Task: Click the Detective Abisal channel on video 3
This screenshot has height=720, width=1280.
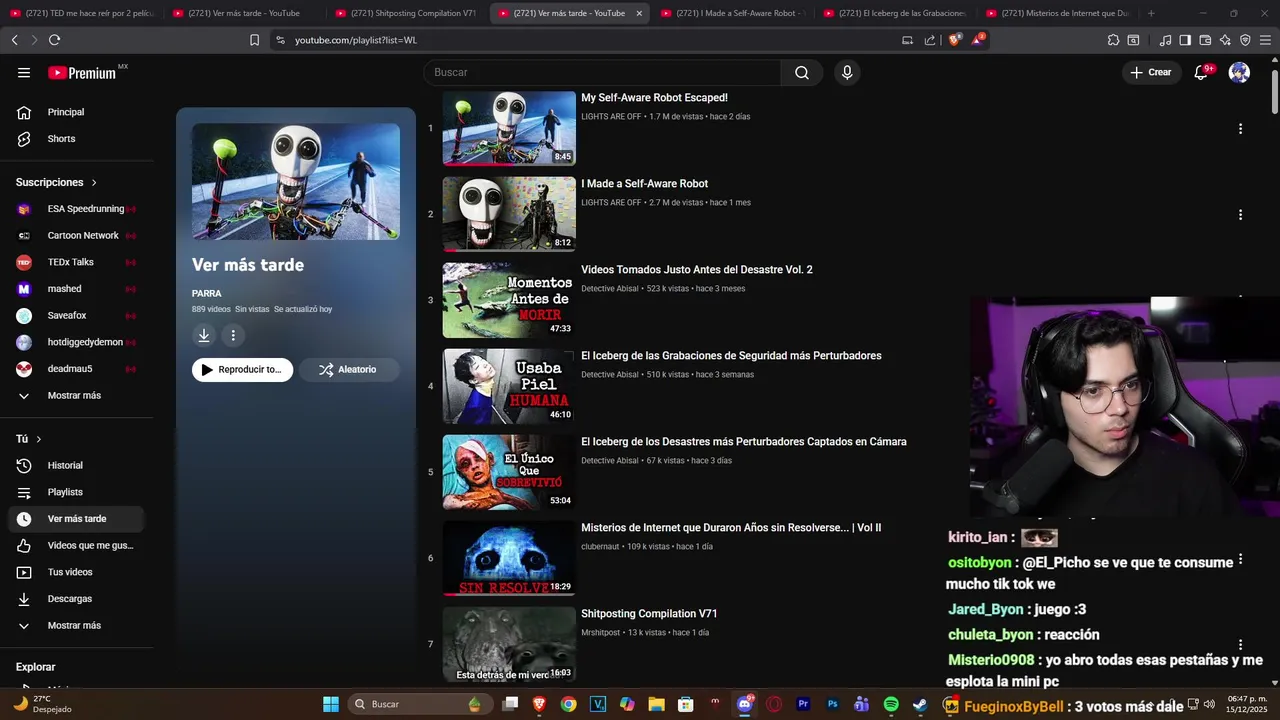Action: point(609,289)
